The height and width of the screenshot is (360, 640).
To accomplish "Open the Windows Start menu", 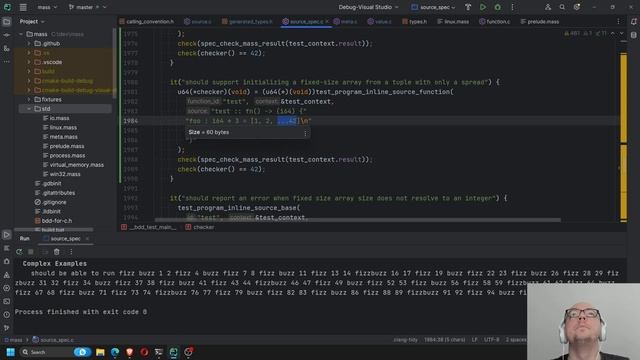I will click(11, 352).
